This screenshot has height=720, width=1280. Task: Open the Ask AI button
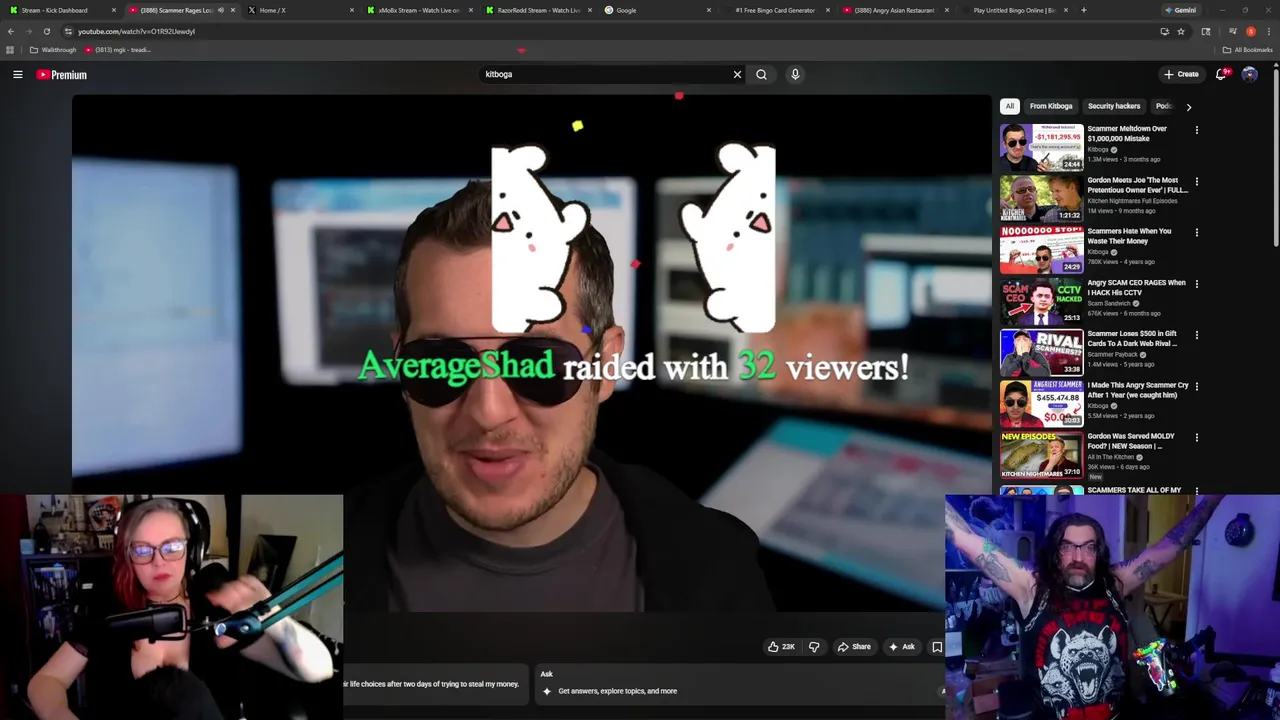901,647
